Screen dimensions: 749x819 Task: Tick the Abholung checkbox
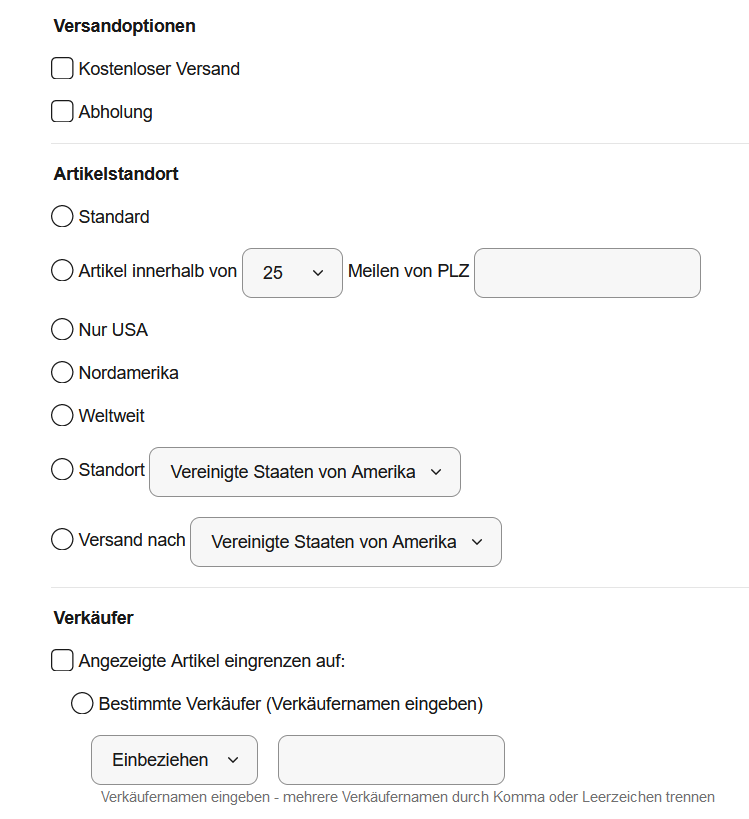click(62, 111)
